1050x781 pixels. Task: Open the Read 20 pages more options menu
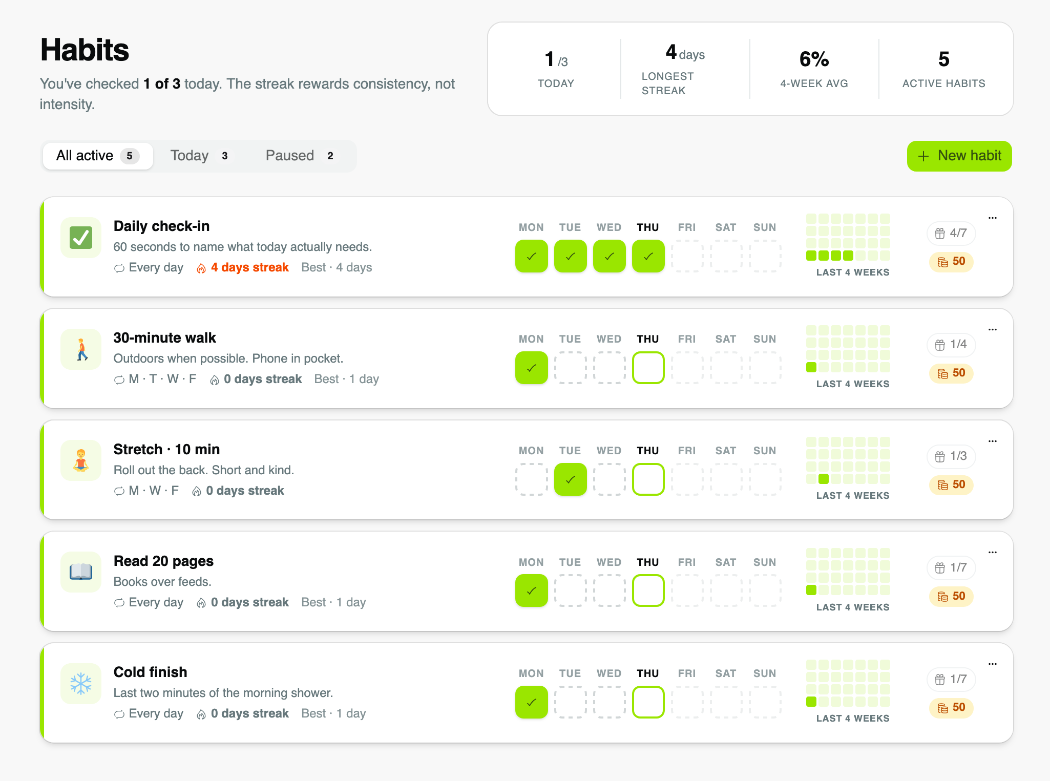click(x=992, y=553)
